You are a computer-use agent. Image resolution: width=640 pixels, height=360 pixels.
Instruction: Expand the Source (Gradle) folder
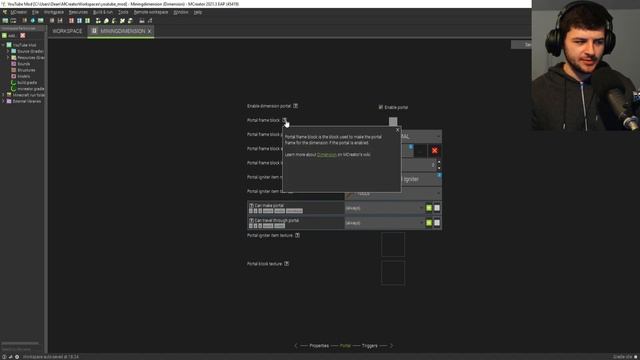tap(8, 51)
